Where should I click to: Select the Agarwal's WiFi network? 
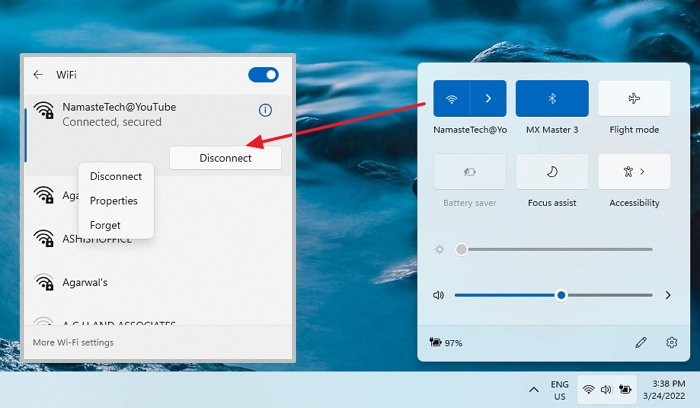click(158, 283)
